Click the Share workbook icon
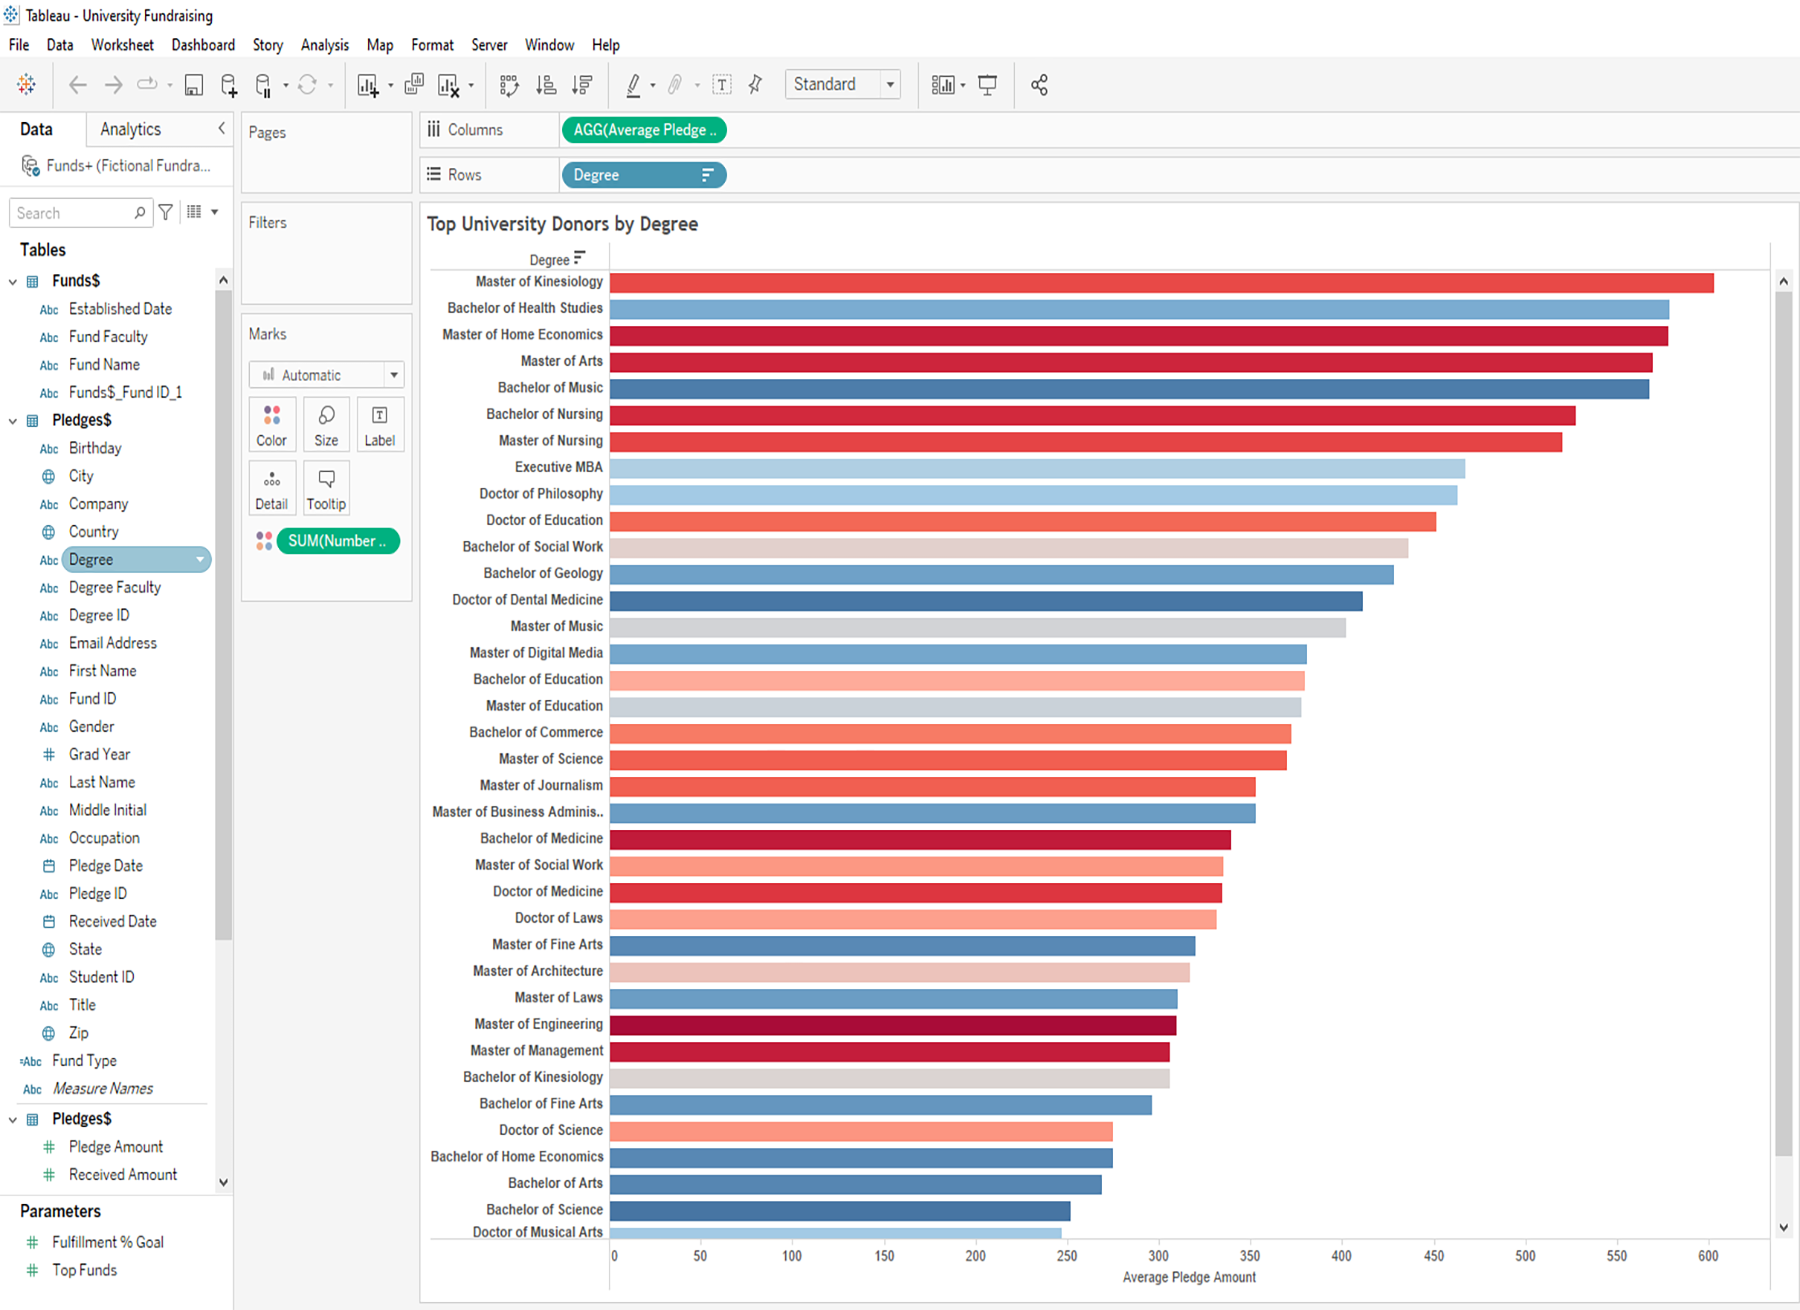Screen dimensions: 1800x1310 [1039, 85]
